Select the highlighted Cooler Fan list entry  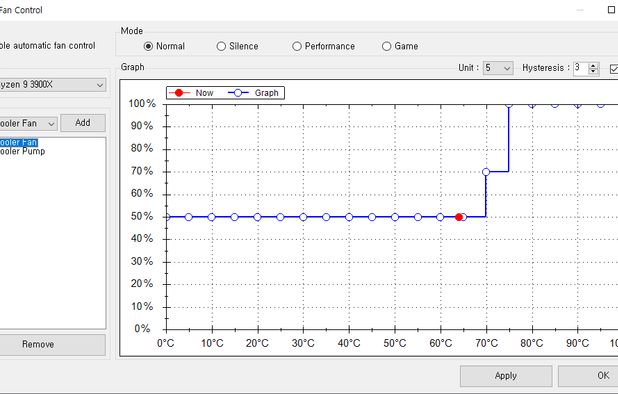tap(19, 142)
